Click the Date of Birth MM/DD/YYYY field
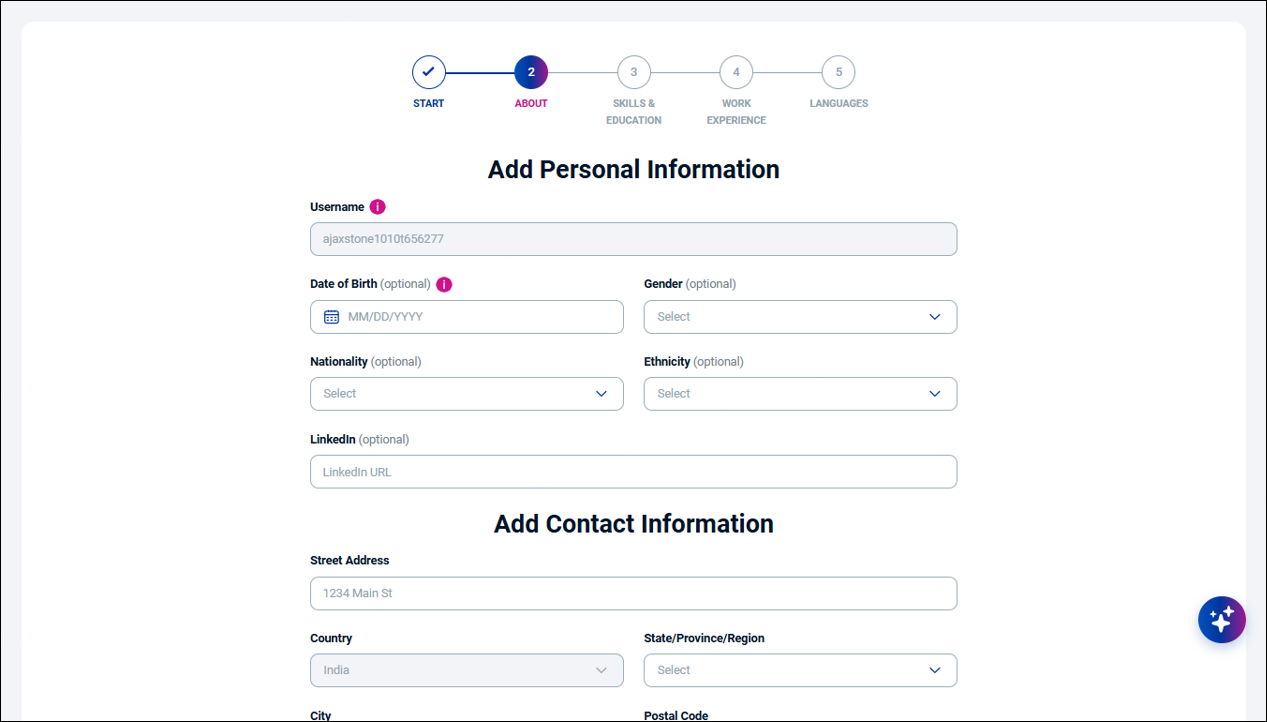Viewport: 1267px width, 722px height. click(x=480, y=317)
